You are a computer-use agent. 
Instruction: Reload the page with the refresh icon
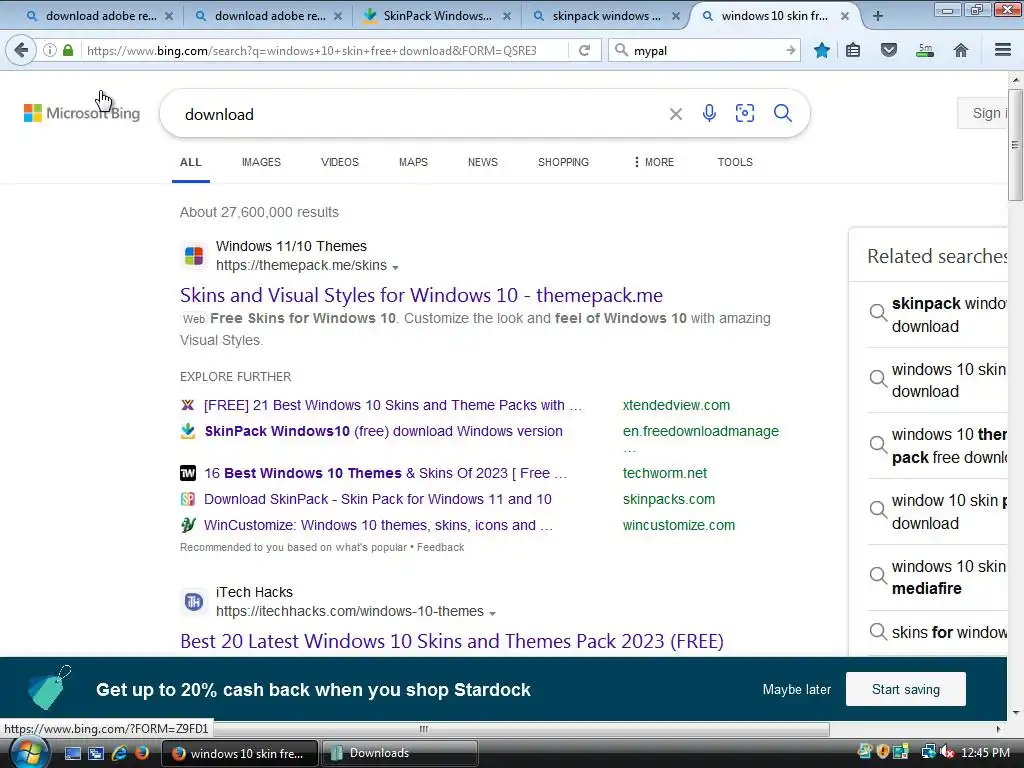pos(584,50)
